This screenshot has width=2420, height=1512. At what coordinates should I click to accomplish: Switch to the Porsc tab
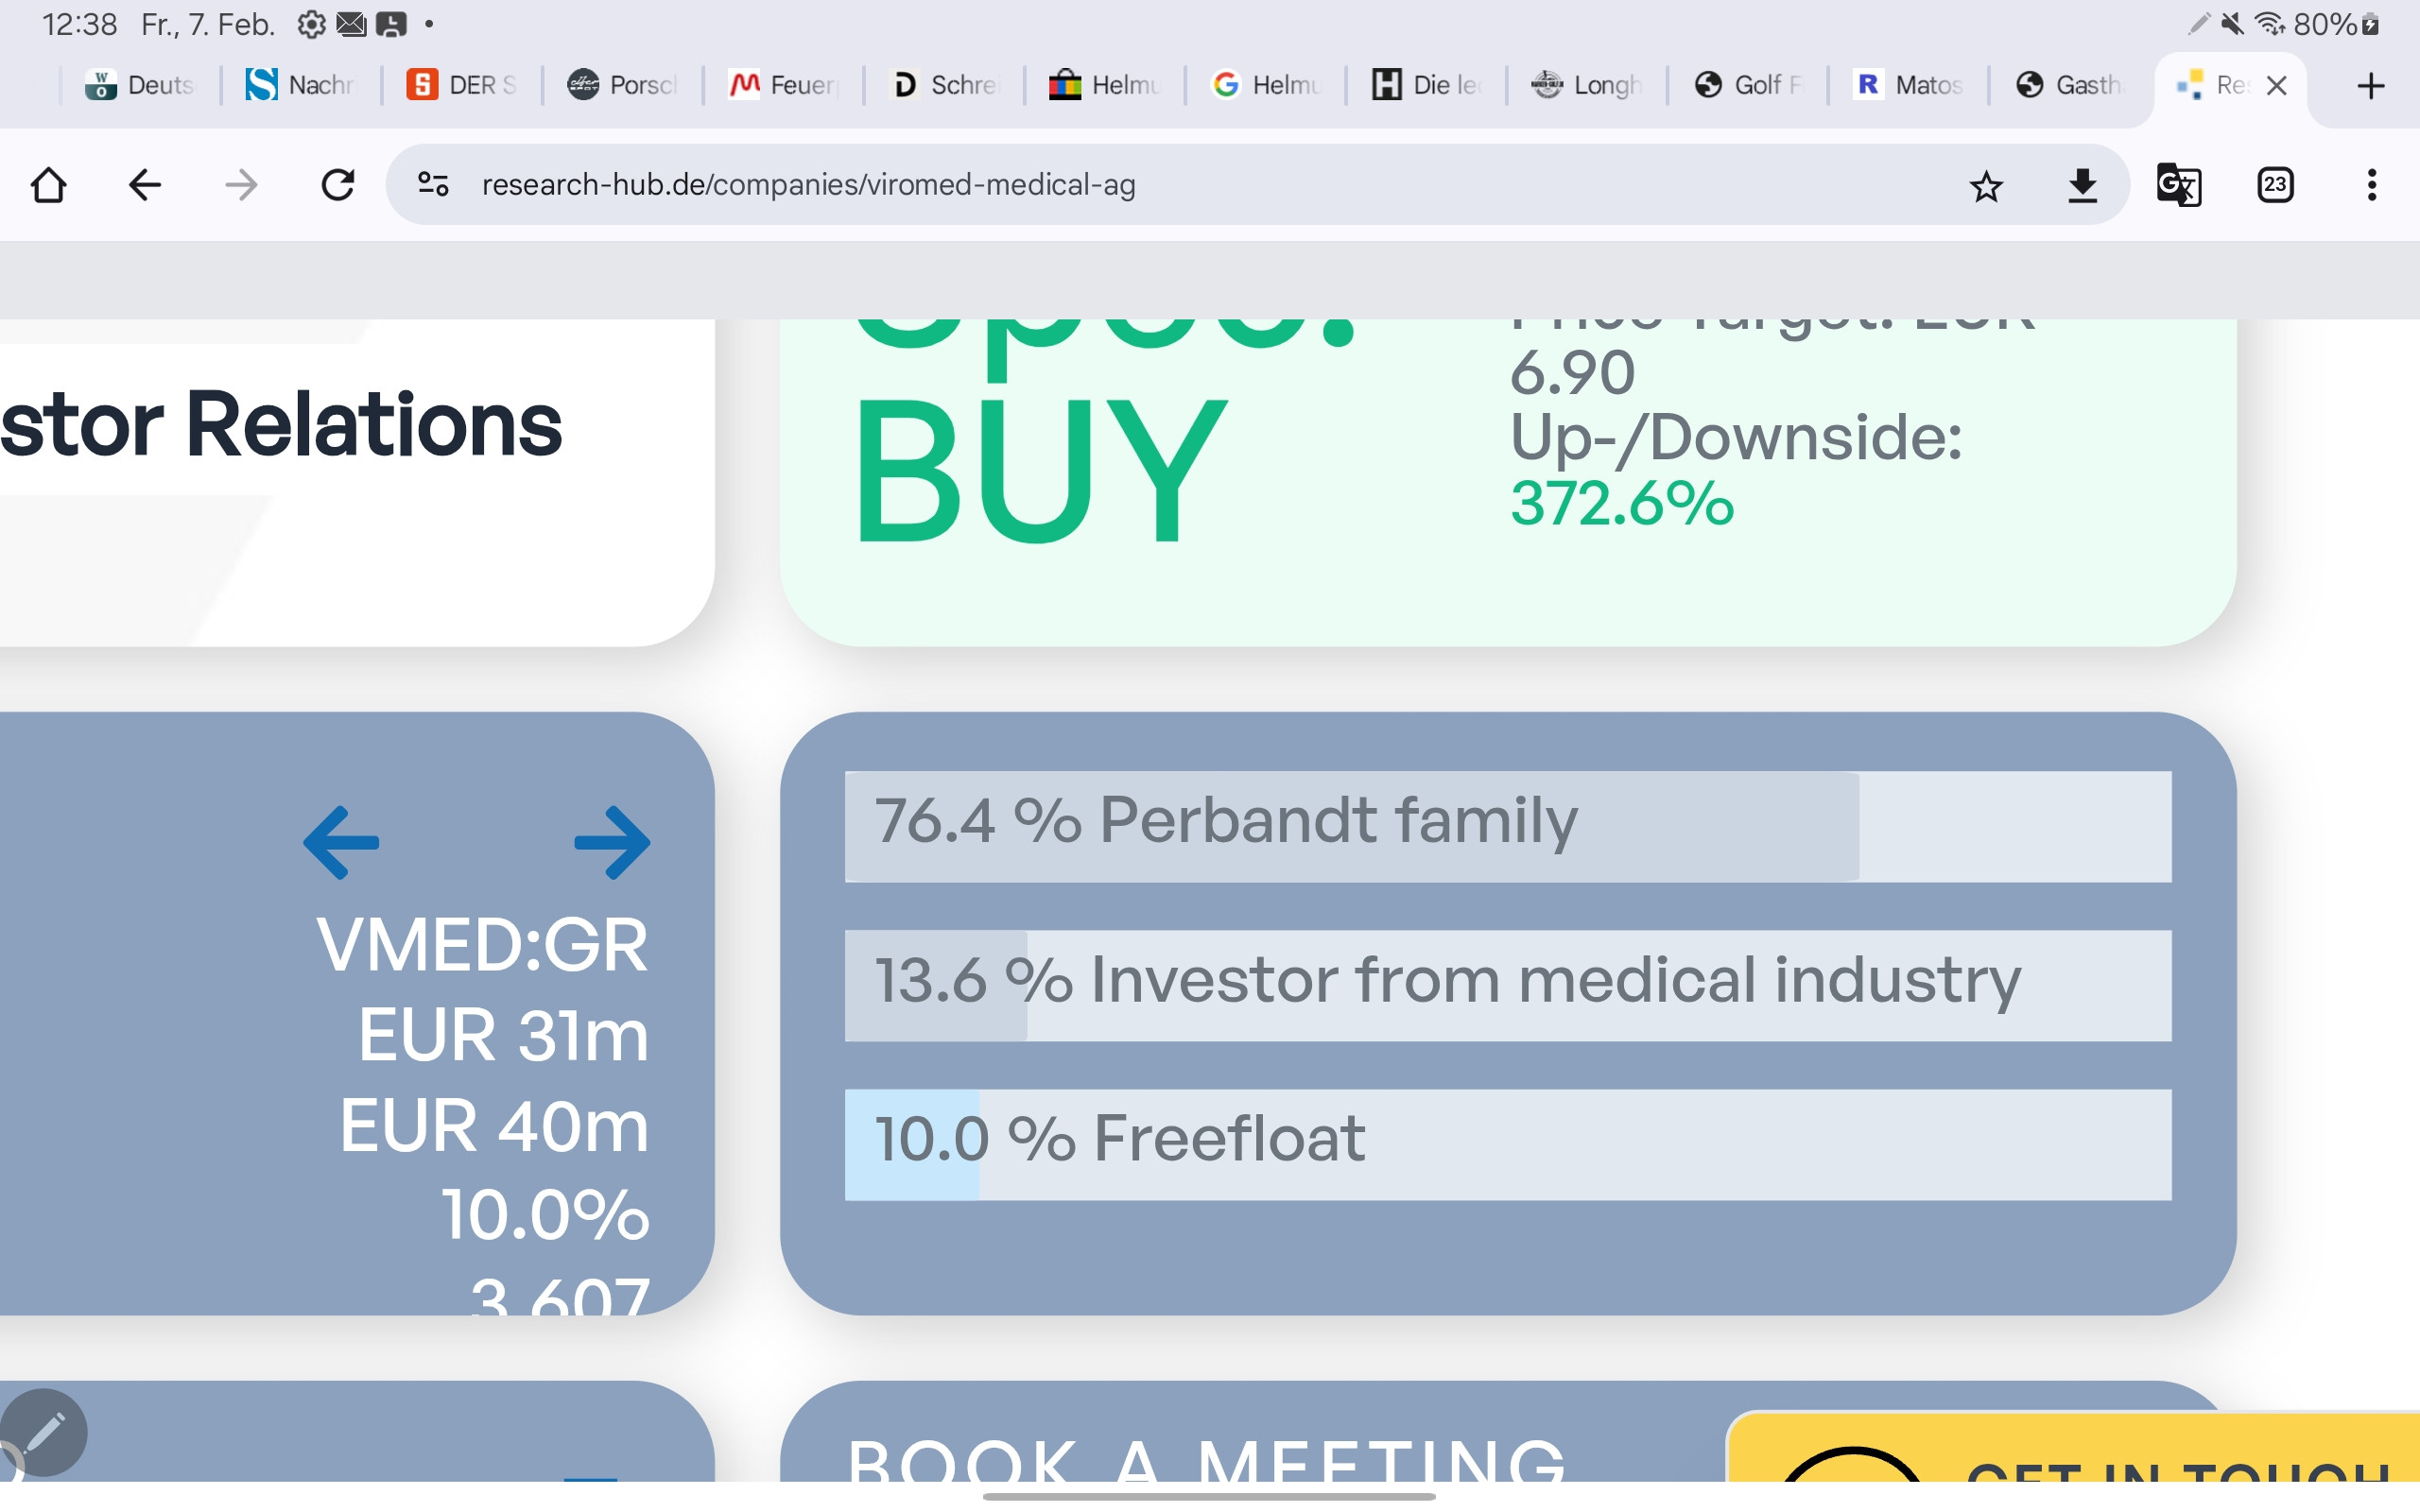(x=622, y=86)
